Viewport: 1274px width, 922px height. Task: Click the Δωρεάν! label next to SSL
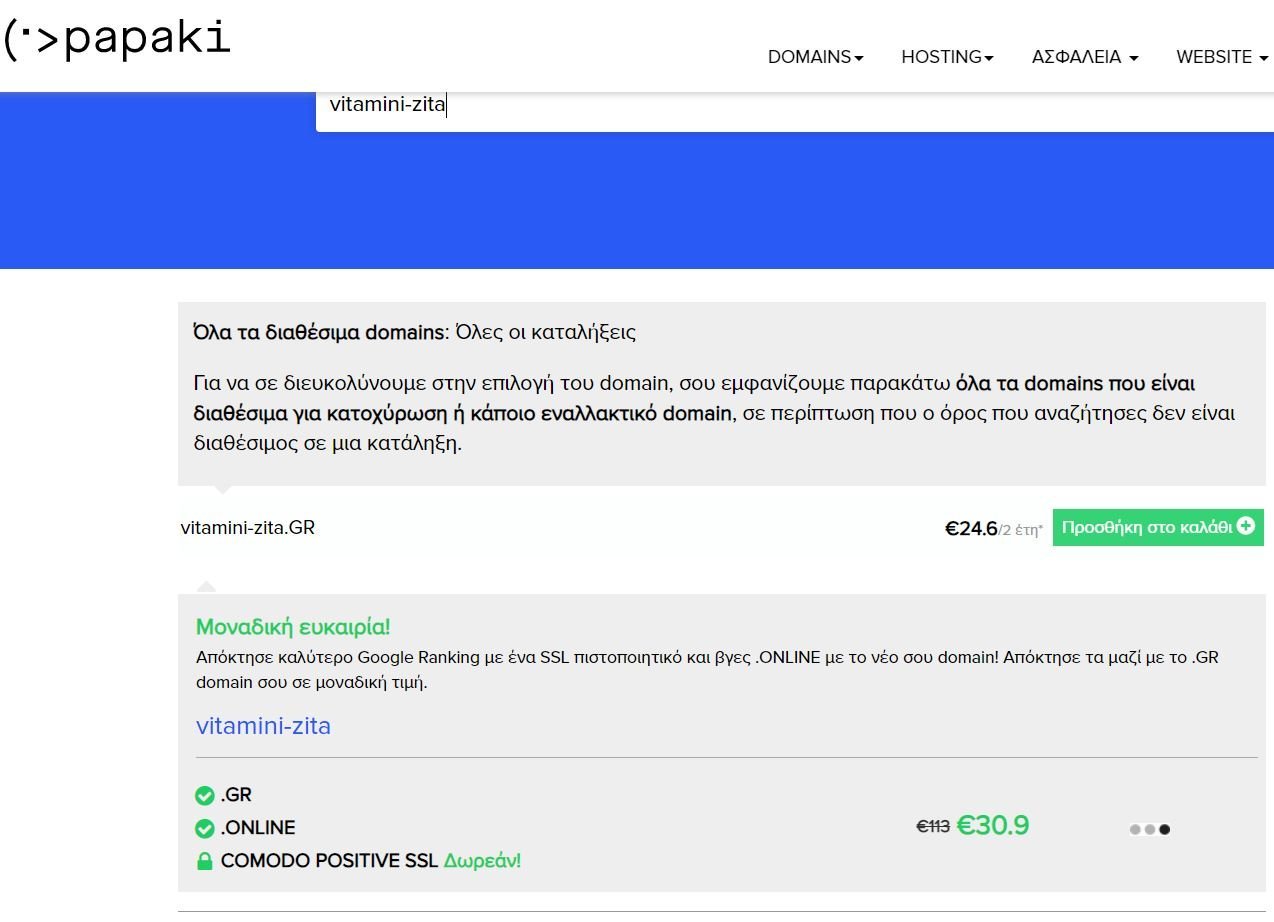(x=482, y=861)
